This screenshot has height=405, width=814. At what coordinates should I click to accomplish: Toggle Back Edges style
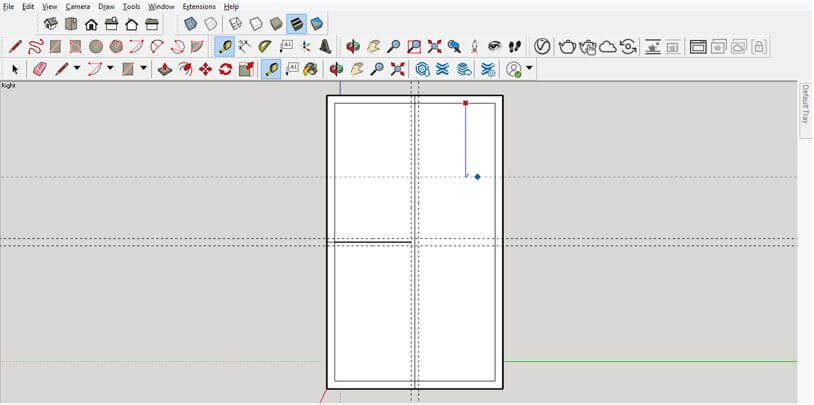210,24
